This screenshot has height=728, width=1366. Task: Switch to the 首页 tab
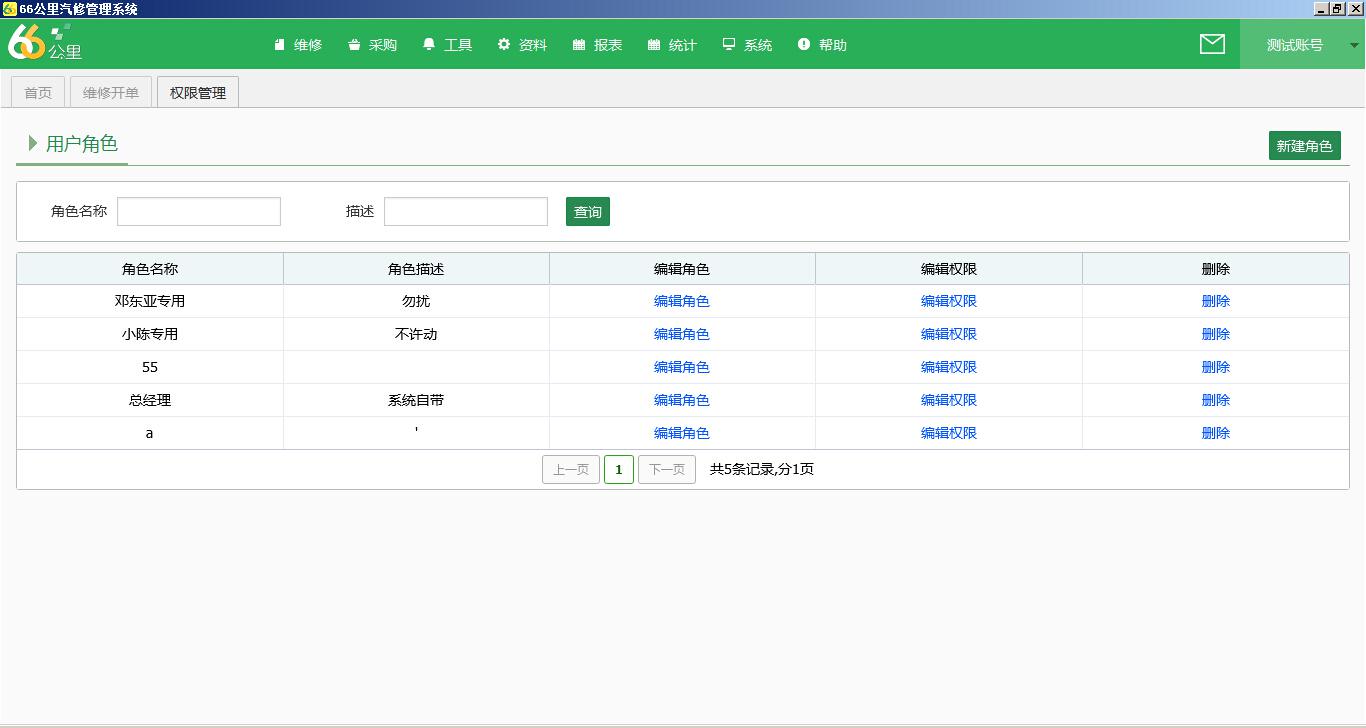tap(38, 93)
